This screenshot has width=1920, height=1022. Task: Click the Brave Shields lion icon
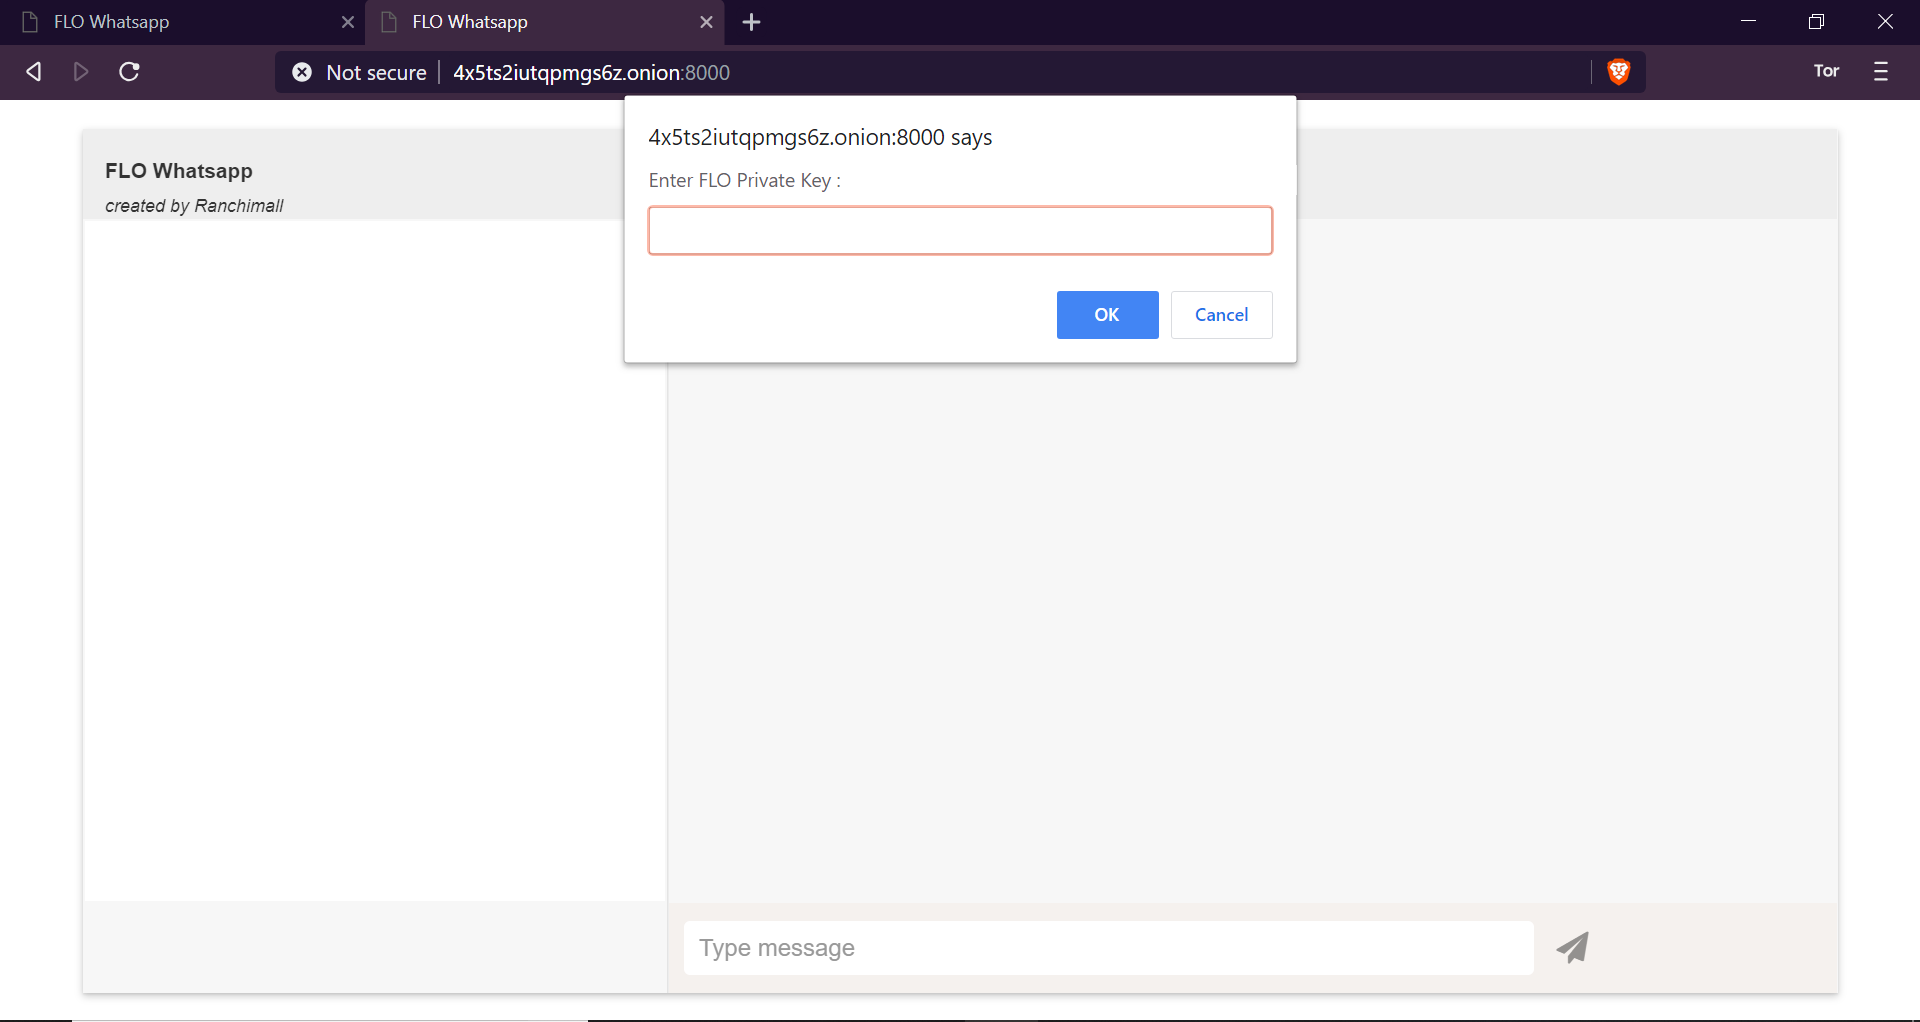[1618, 72]
